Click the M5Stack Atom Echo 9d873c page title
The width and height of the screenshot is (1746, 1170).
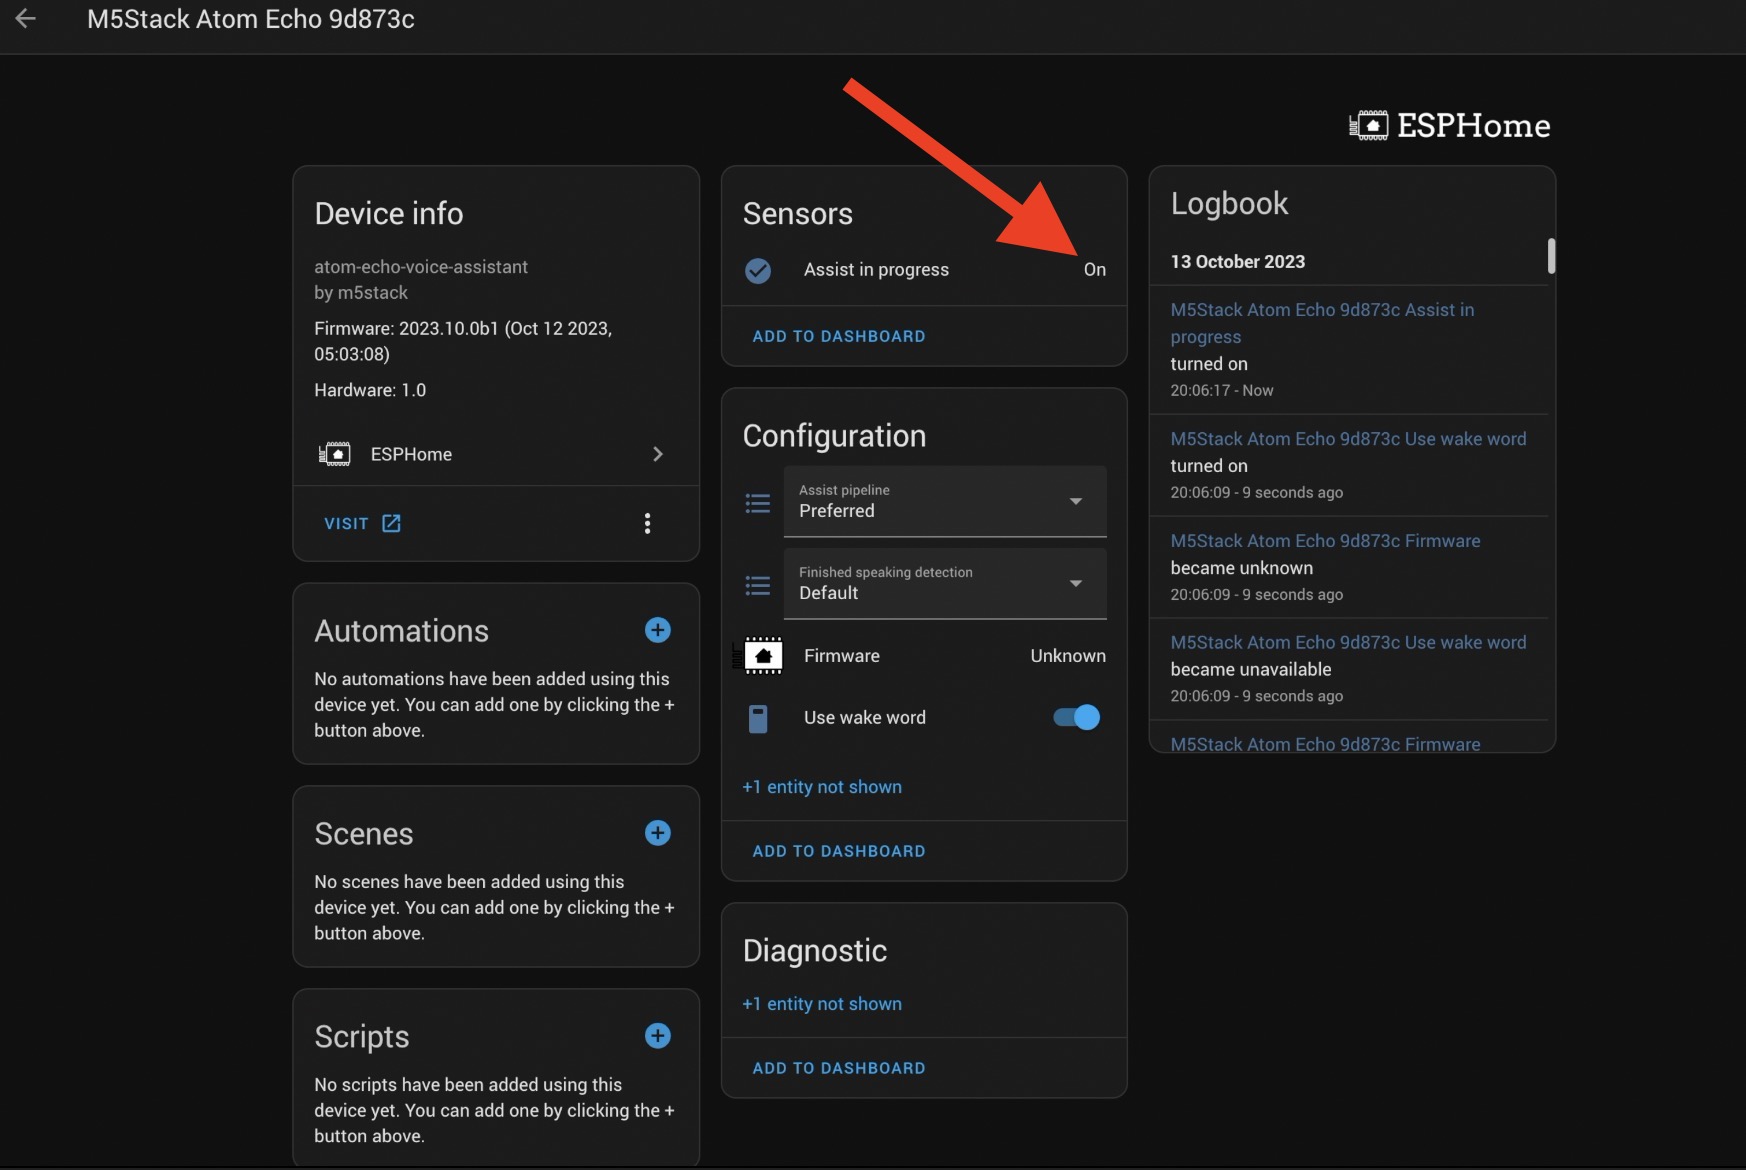tap(251, 19)
